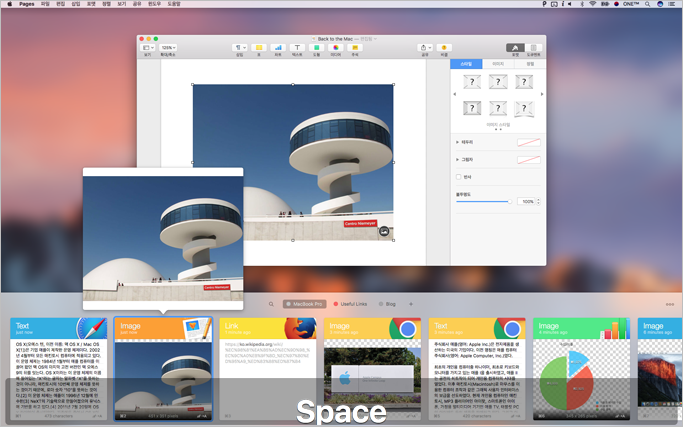Select the Safari Text clipping card
Viewport: 683px width, 427px height.
click(x=58, y=369)
